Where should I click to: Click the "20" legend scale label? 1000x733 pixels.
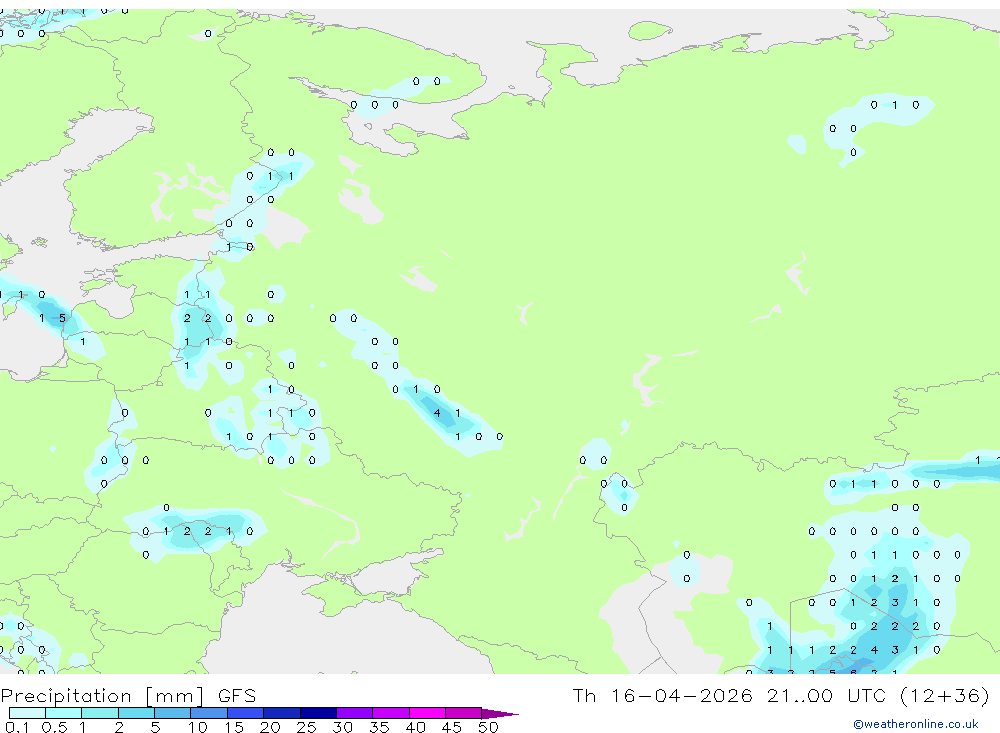pos(270,727)
